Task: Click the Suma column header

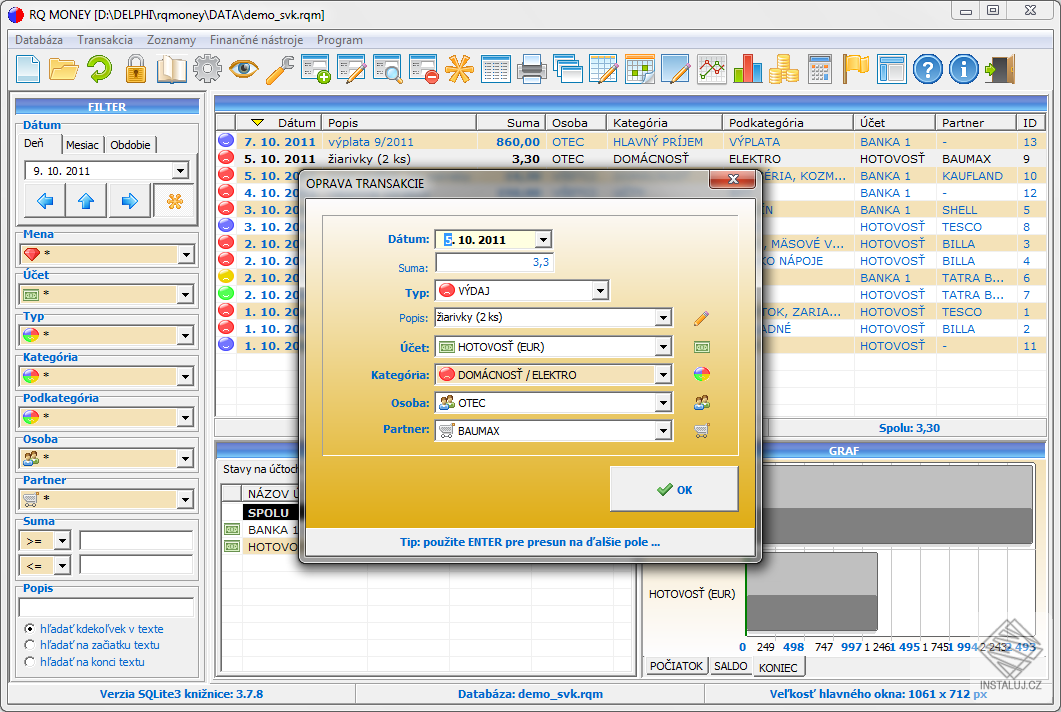Action: click(x=511, y=123)
